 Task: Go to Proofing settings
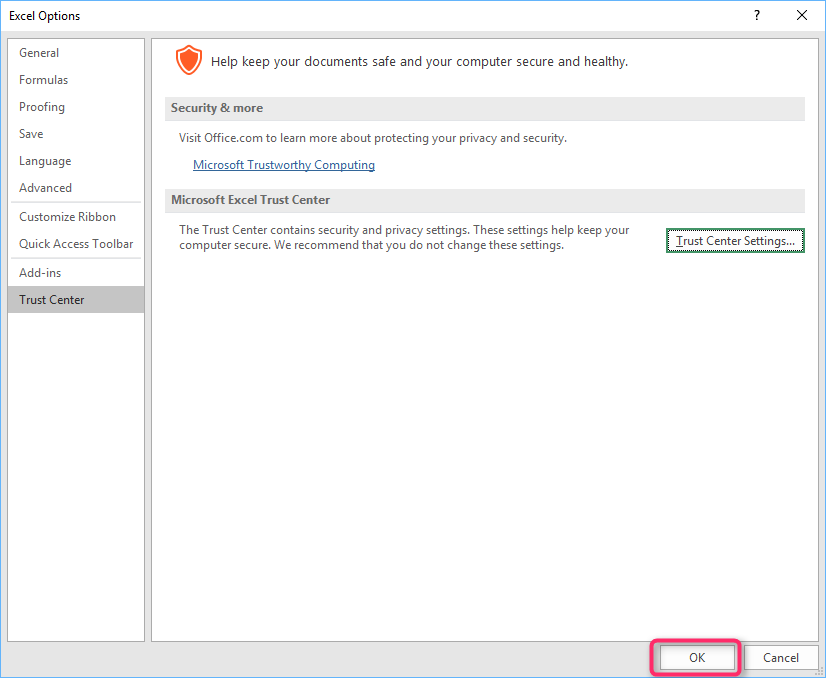(76, 107)
